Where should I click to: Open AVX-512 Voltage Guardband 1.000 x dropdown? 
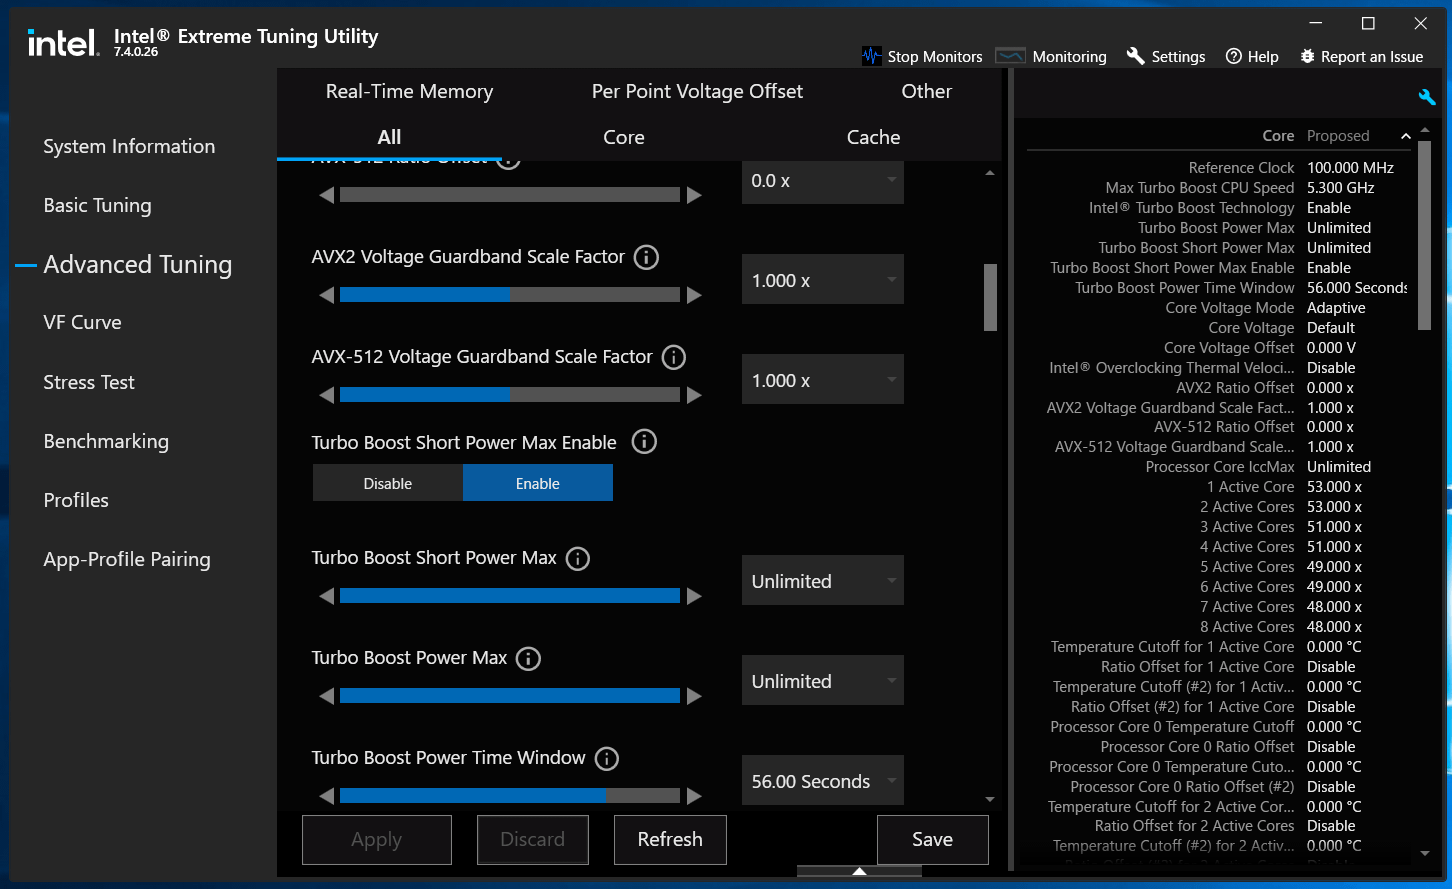(x=823, y=380)
